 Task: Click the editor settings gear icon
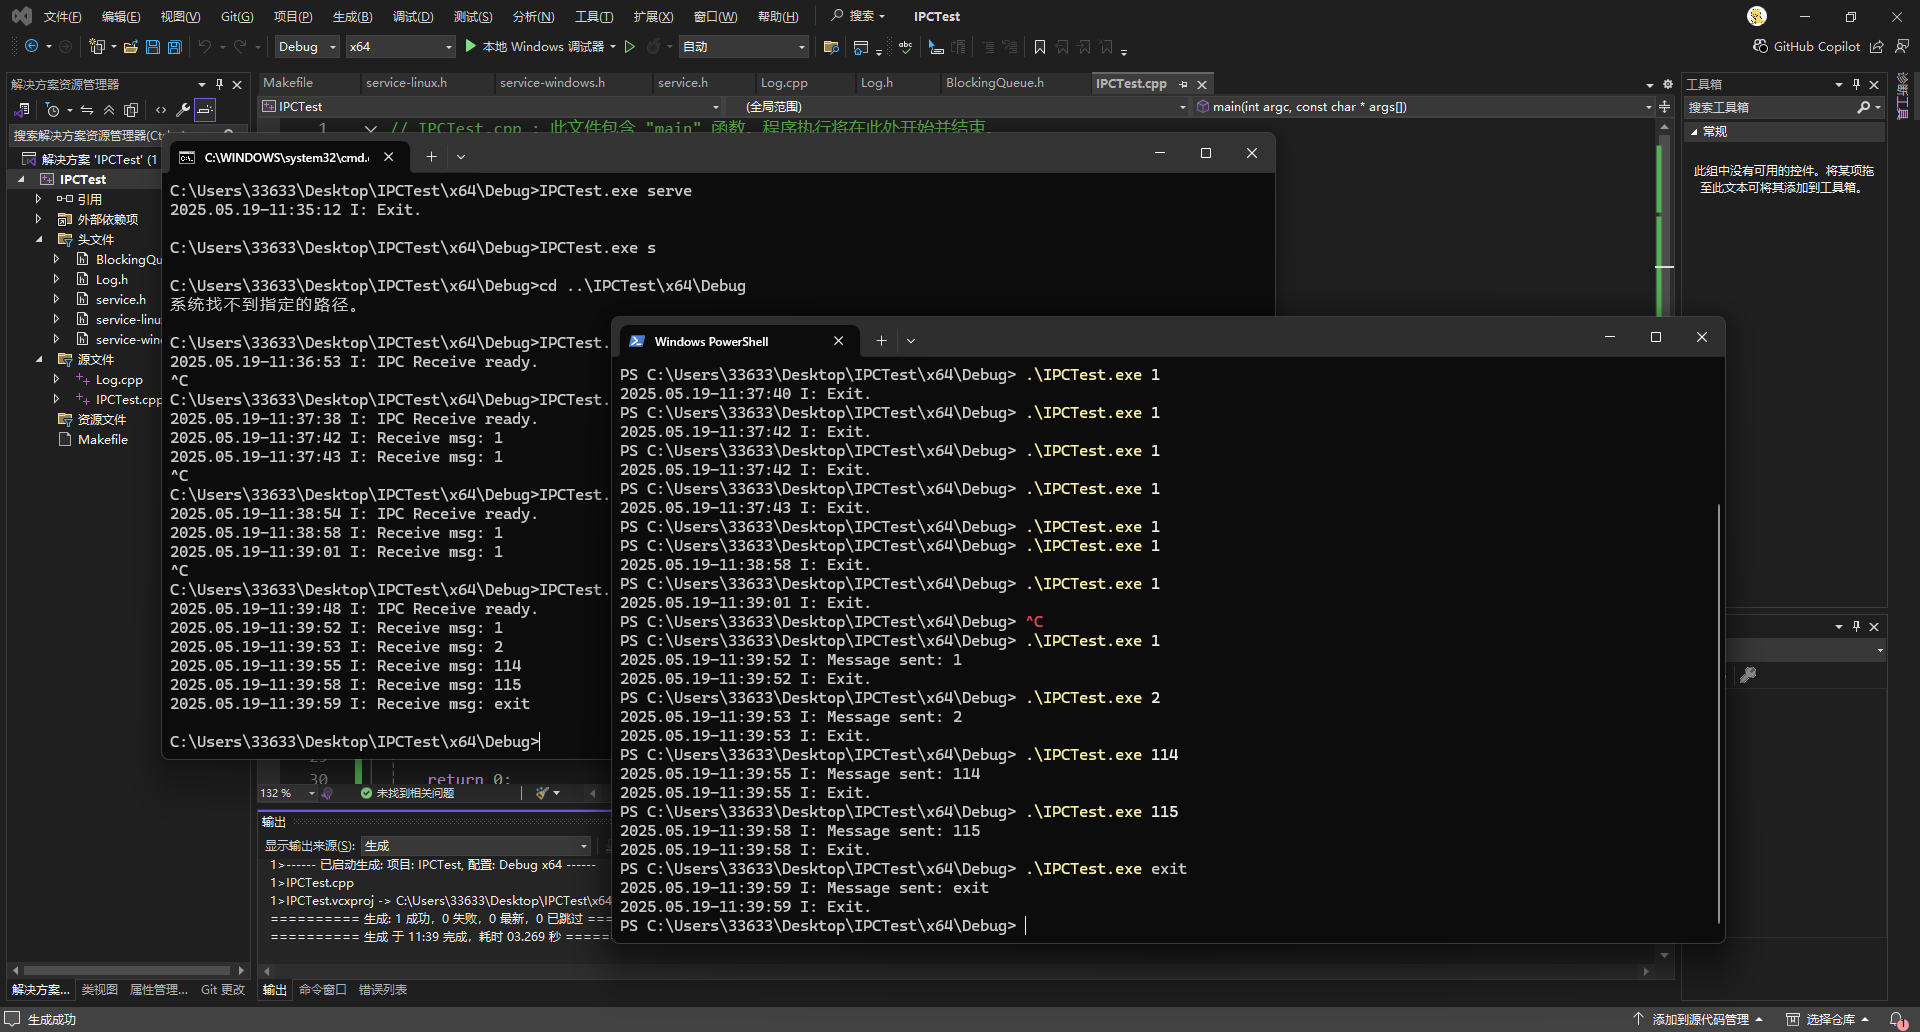[x=1667, y=84]
